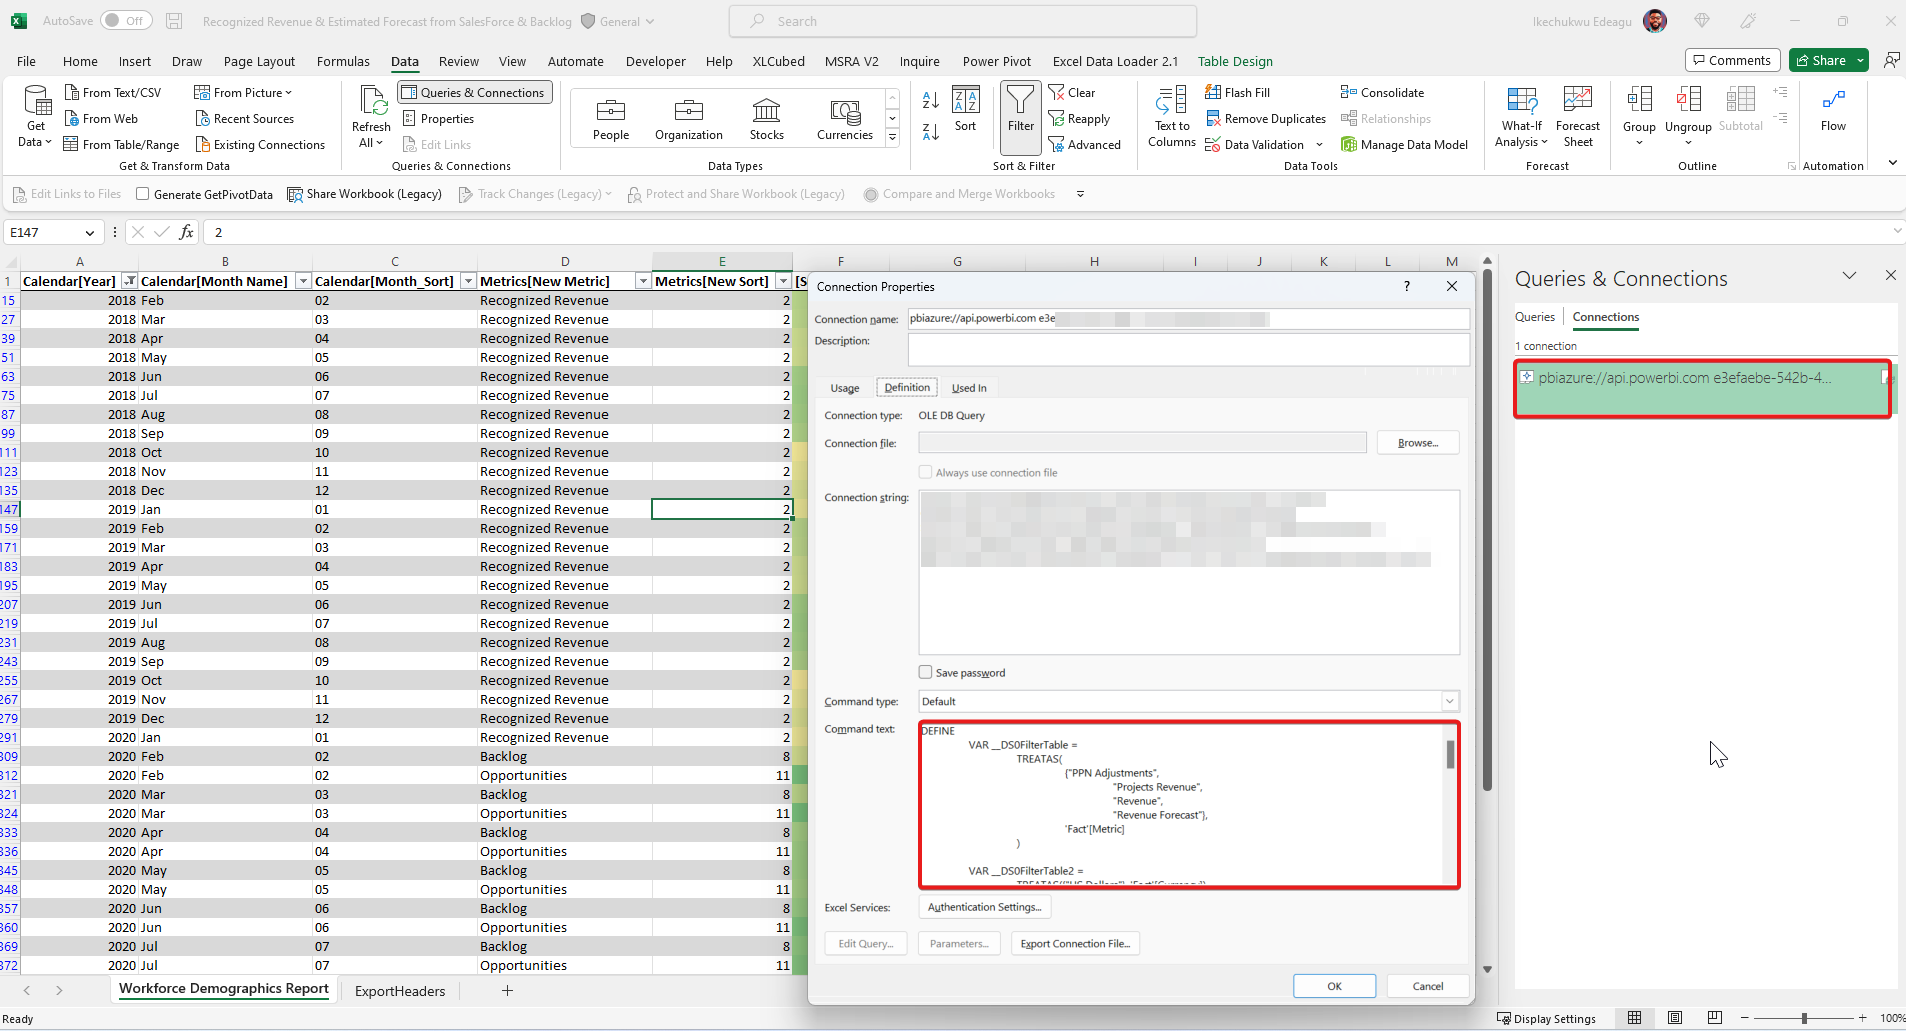Image resolution: width=1906 pixels, height=1031 pixels.
Task: Choose the Organization data type
Action: (688, 118)
